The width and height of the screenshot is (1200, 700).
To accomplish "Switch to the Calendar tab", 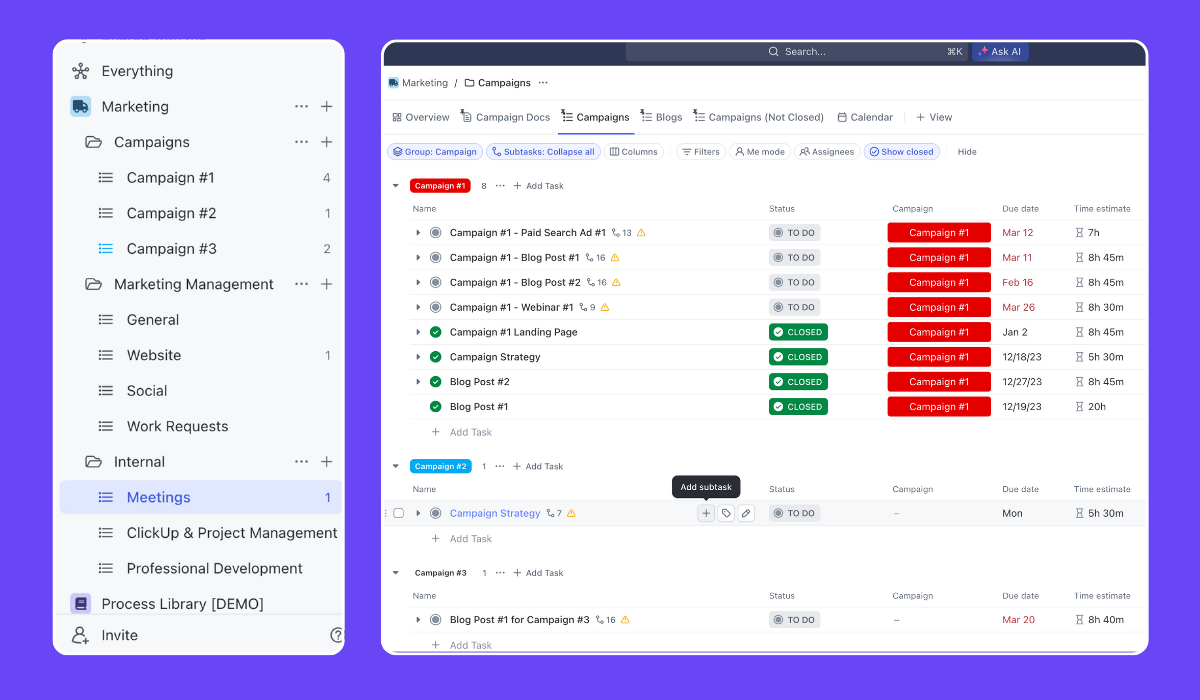I will [x=865, y=117].
